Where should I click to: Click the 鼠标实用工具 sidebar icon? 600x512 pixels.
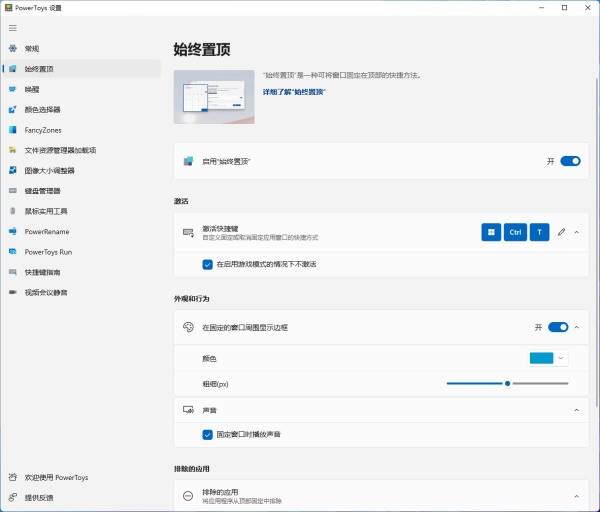click(x=13, y=211)
